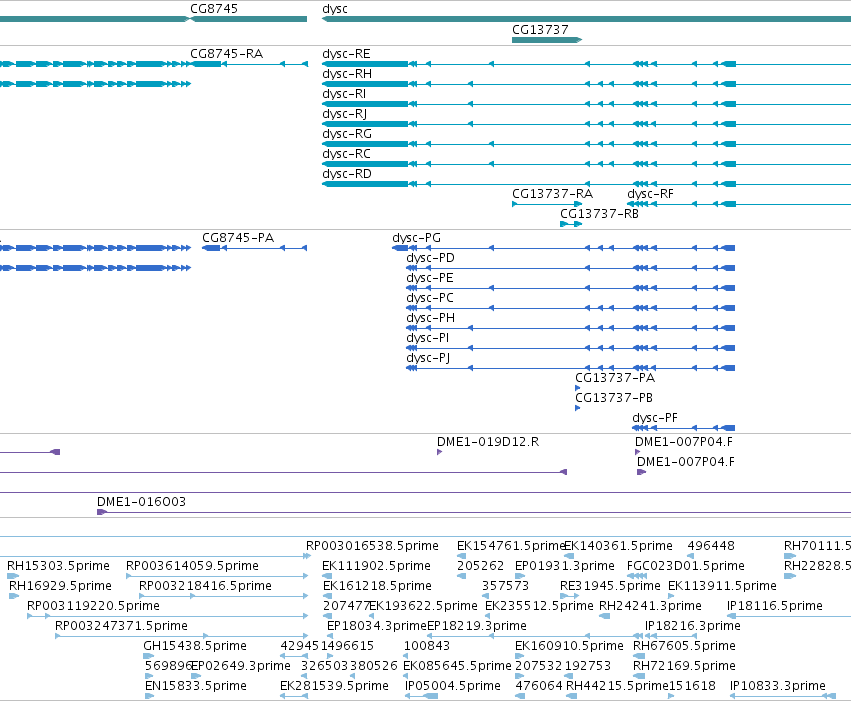Click the RP003218416.5prime EST

[x=205, y=586]
